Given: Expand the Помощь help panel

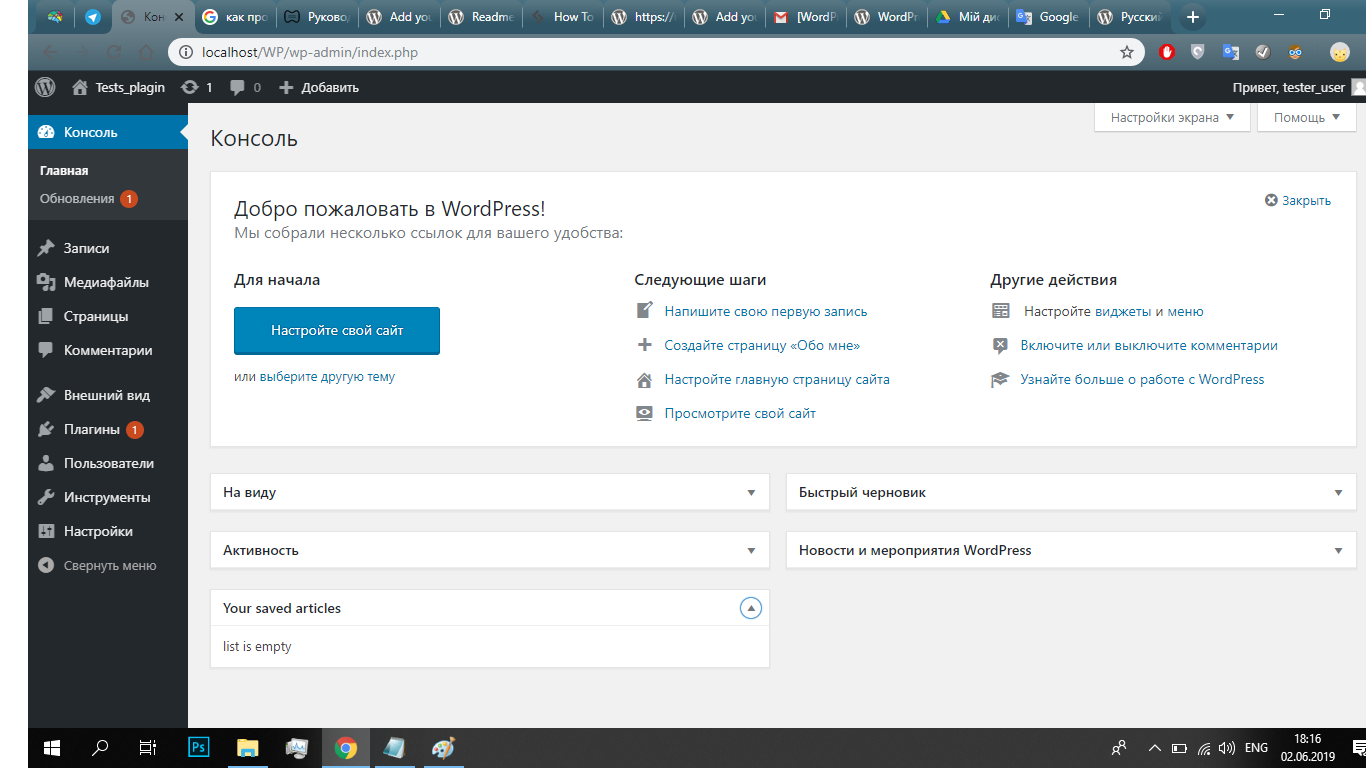Looking at the screenshot, I should (x=1307, y=117).
